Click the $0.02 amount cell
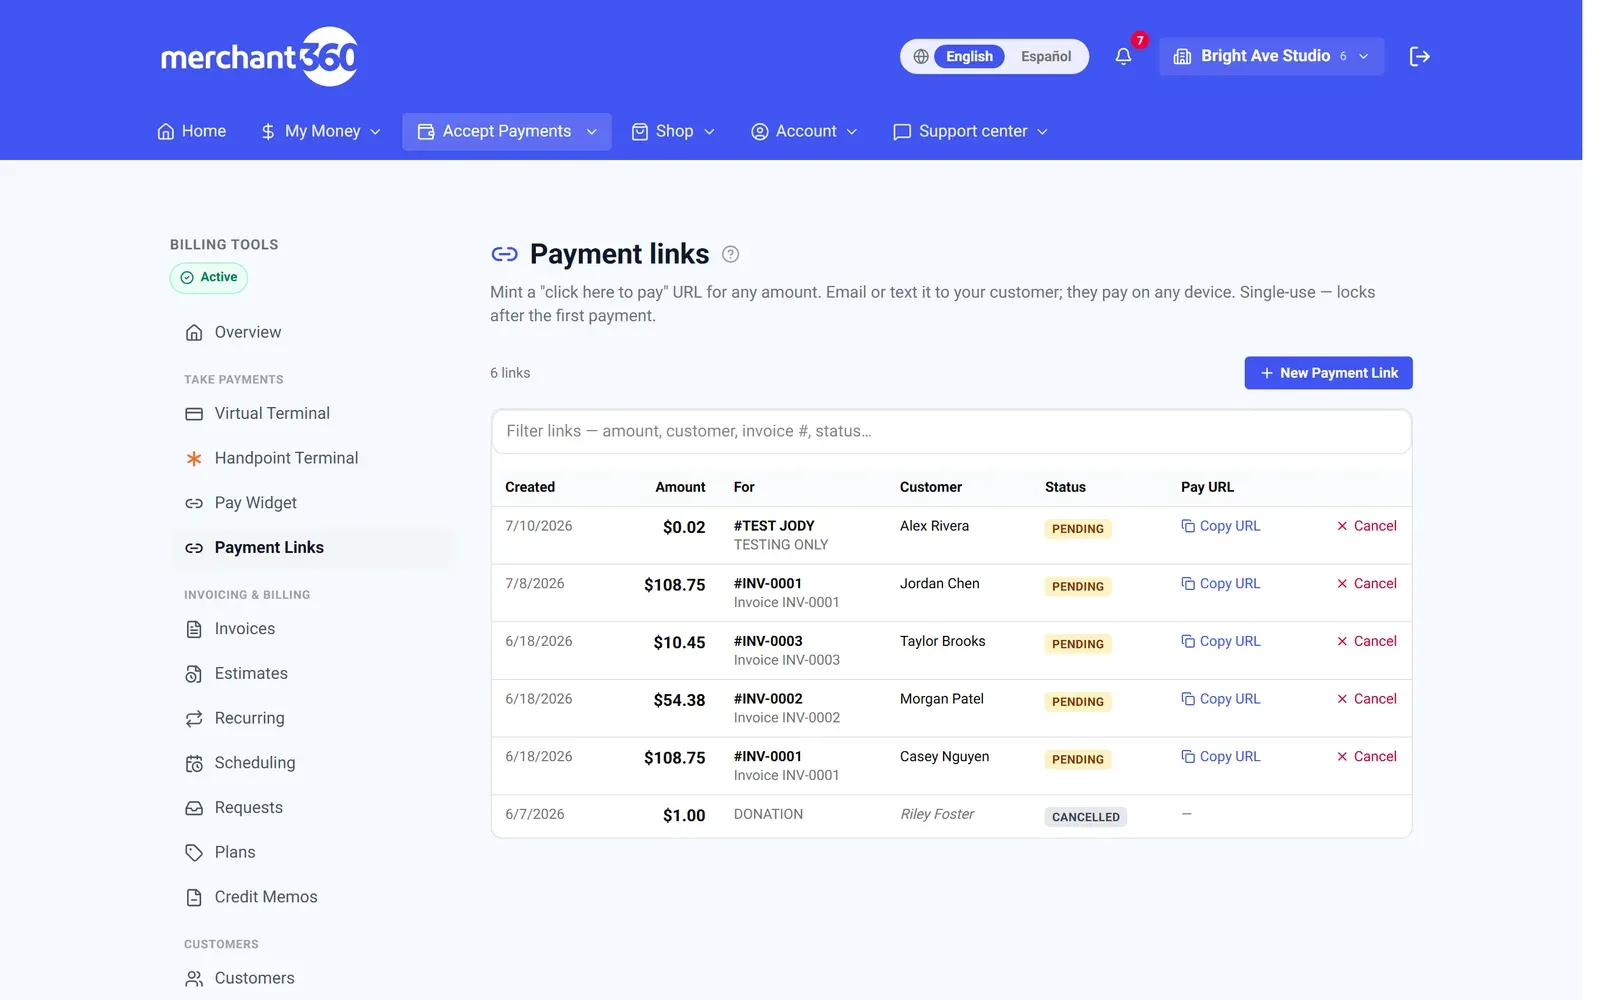The width and height of the screenshot is (1600, 1000). coord(684,527)
